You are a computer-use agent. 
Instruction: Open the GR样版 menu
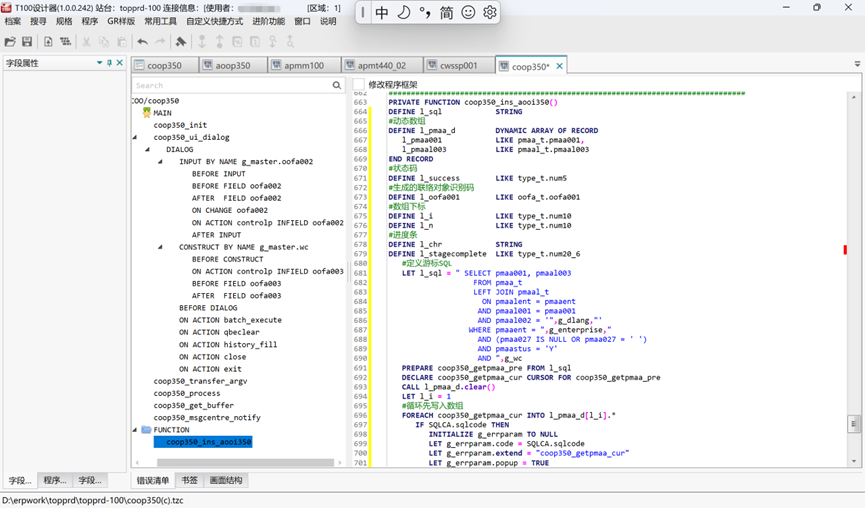coord(121,22)
